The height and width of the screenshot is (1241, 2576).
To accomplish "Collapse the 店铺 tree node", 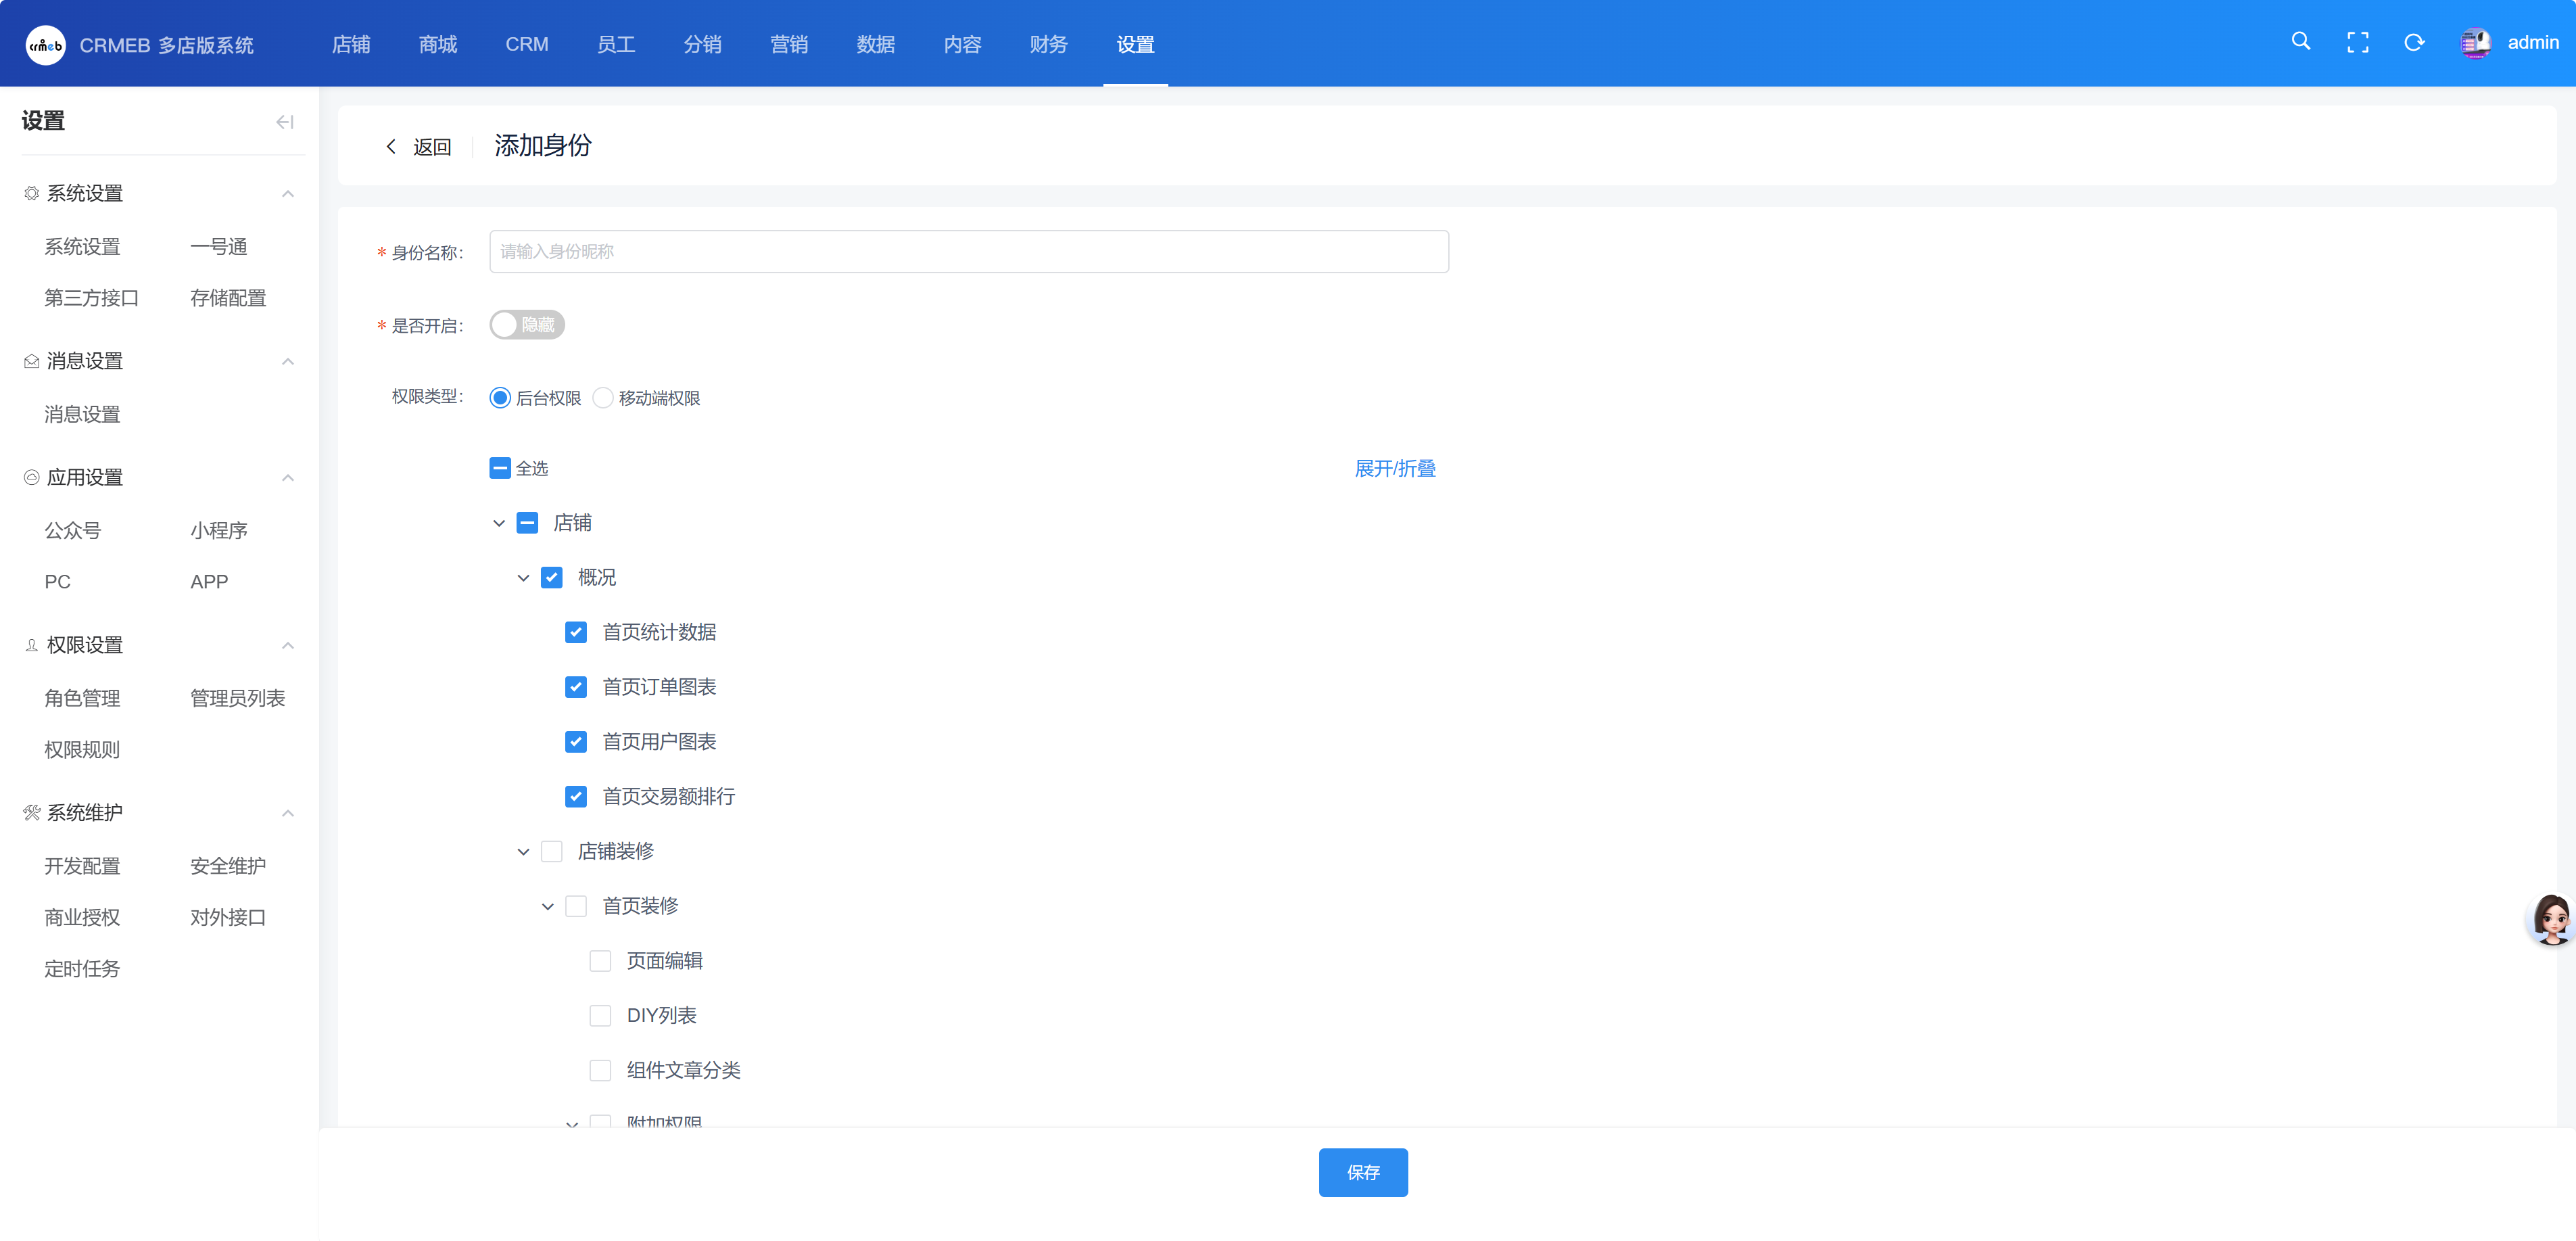I will click(499, 523).
